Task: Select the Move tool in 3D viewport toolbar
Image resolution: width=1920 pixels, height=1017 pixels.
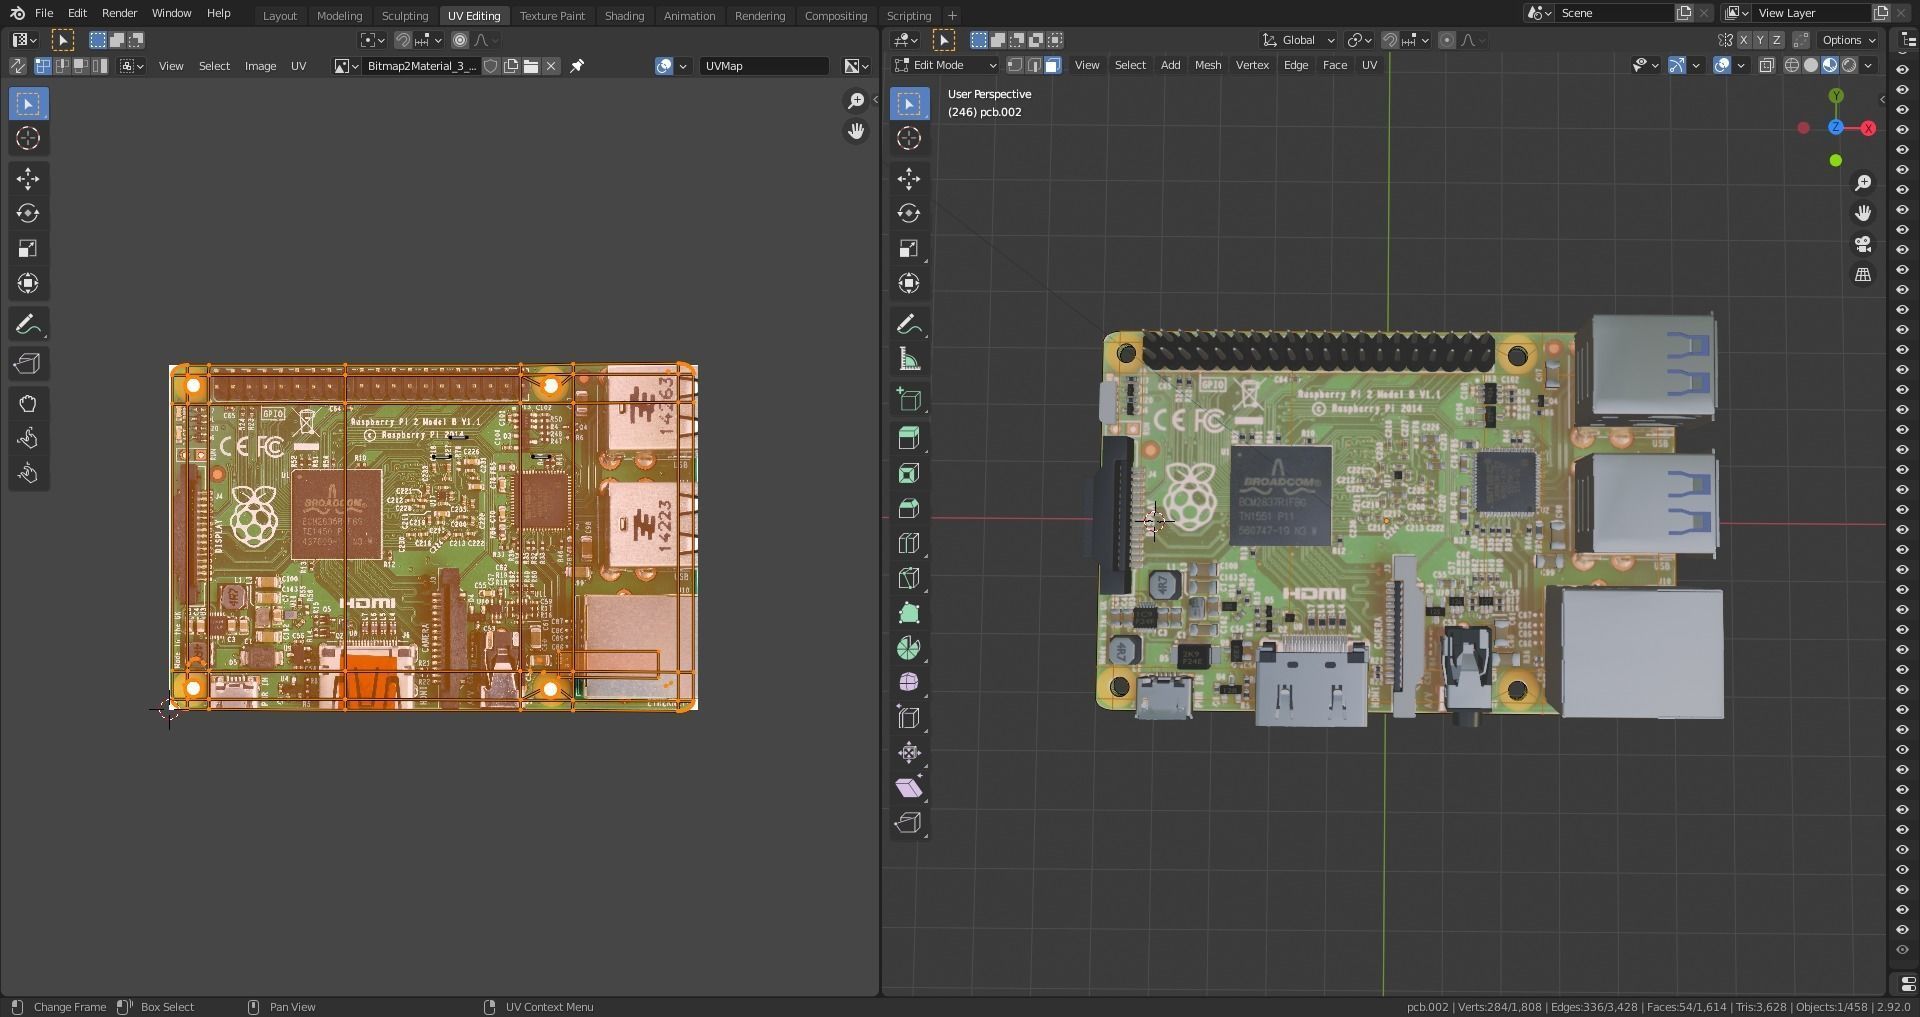Action: pos(909,179)
